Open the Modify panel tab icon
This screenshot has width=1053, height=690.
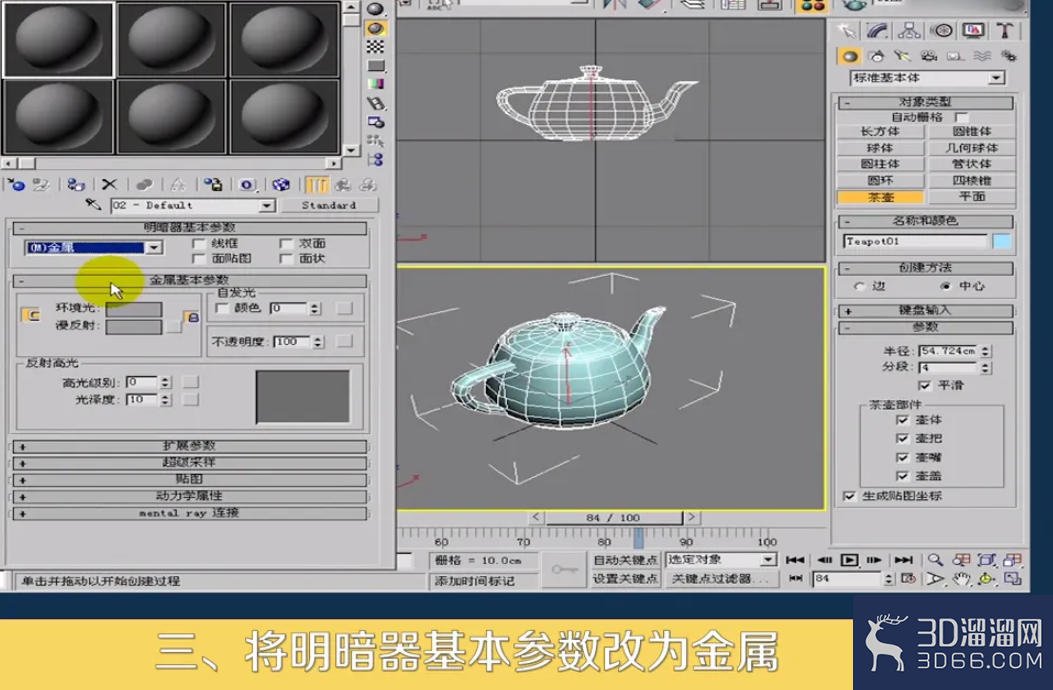[877, 30]
